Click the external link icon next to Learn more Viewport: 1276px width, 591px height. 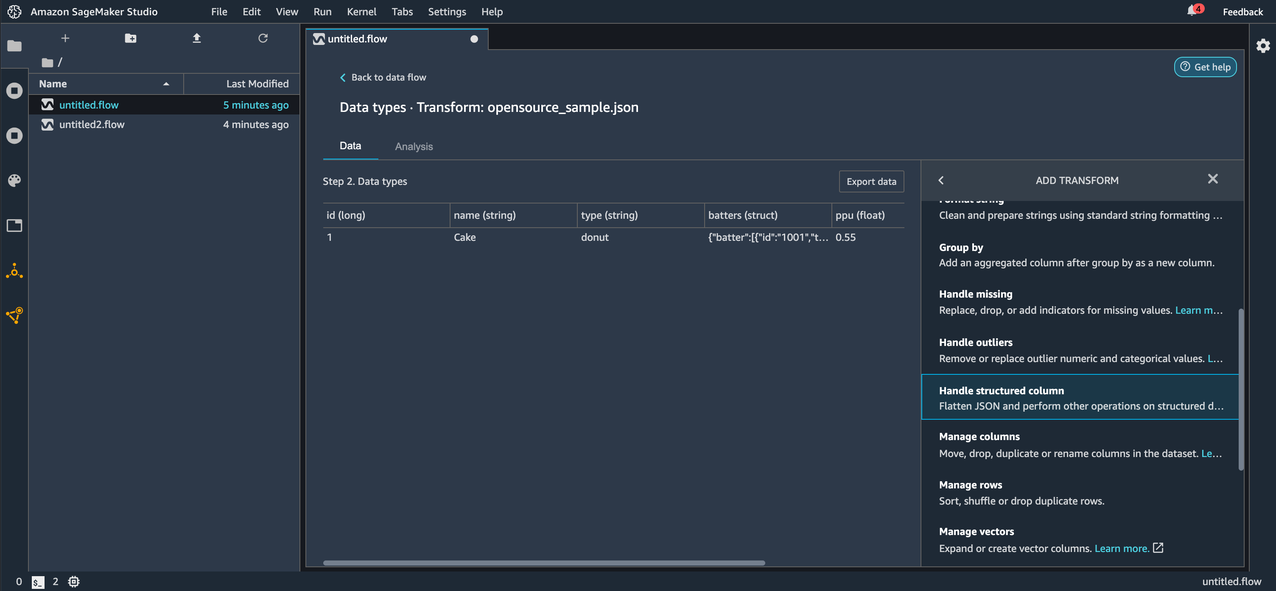coord(1158,548)
